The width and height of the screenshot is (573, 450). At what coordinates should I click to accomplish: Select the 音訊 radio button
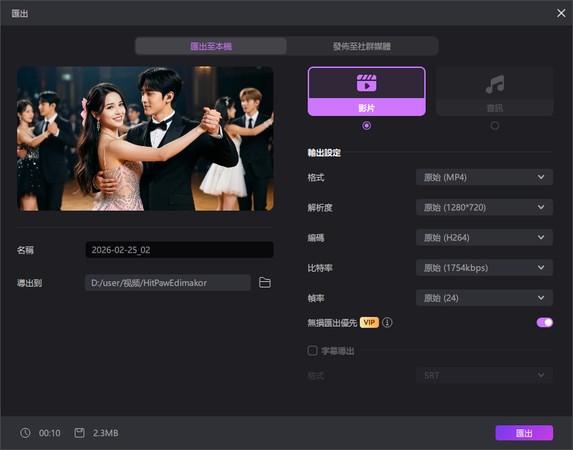pyautogui.click(x=495, y=126)
